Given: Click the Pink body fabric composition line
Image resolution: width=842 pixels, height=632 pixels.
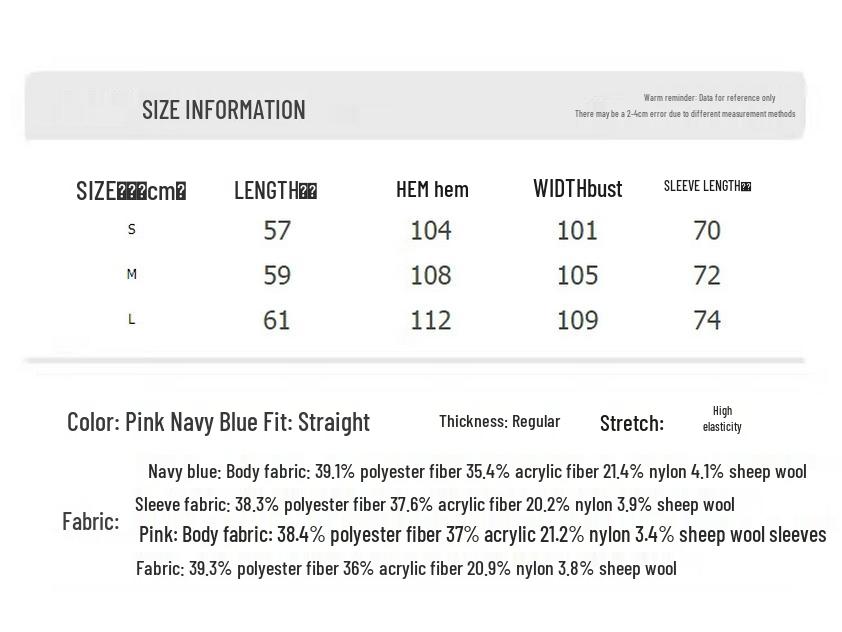Looking at the screenshot, I should (x=482, y=535).
